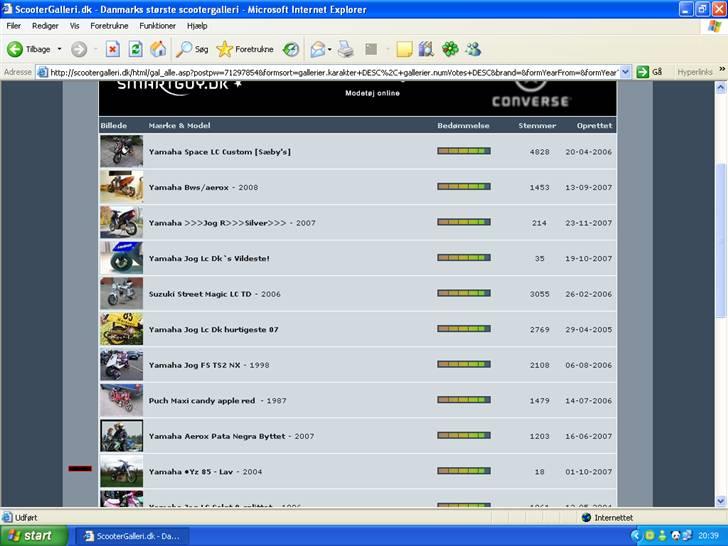
Task: Click rating bar of Yamaha Space LC Custom
Action: click(x=464, y=151)
